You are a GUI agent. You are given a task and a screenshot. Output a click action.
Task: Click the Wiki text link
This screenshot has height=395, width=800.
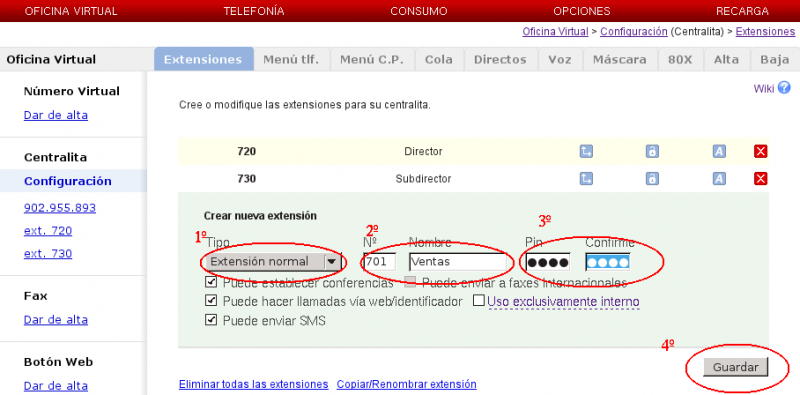(764, 89)
